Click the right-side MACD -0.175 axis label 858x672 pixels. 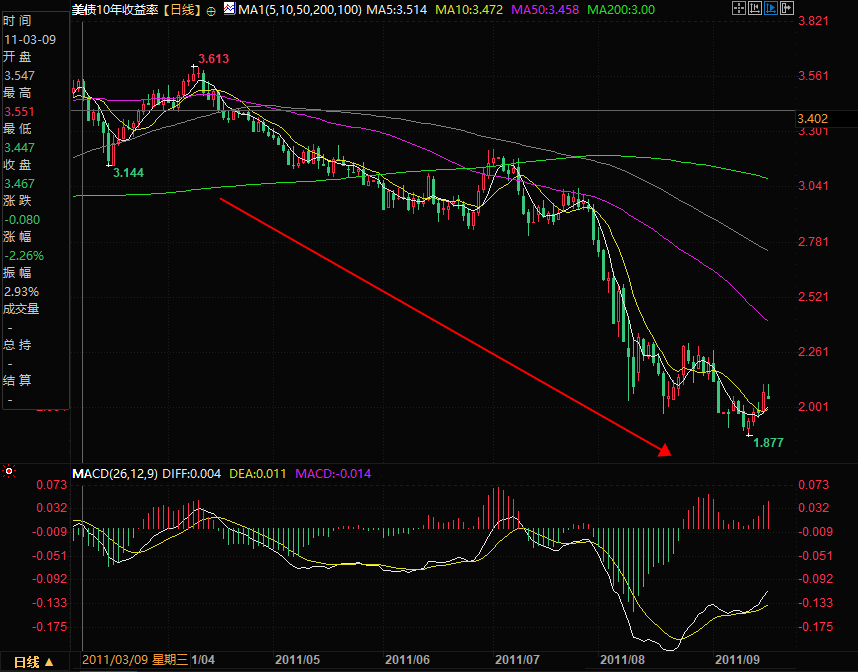tap(814, 627)
